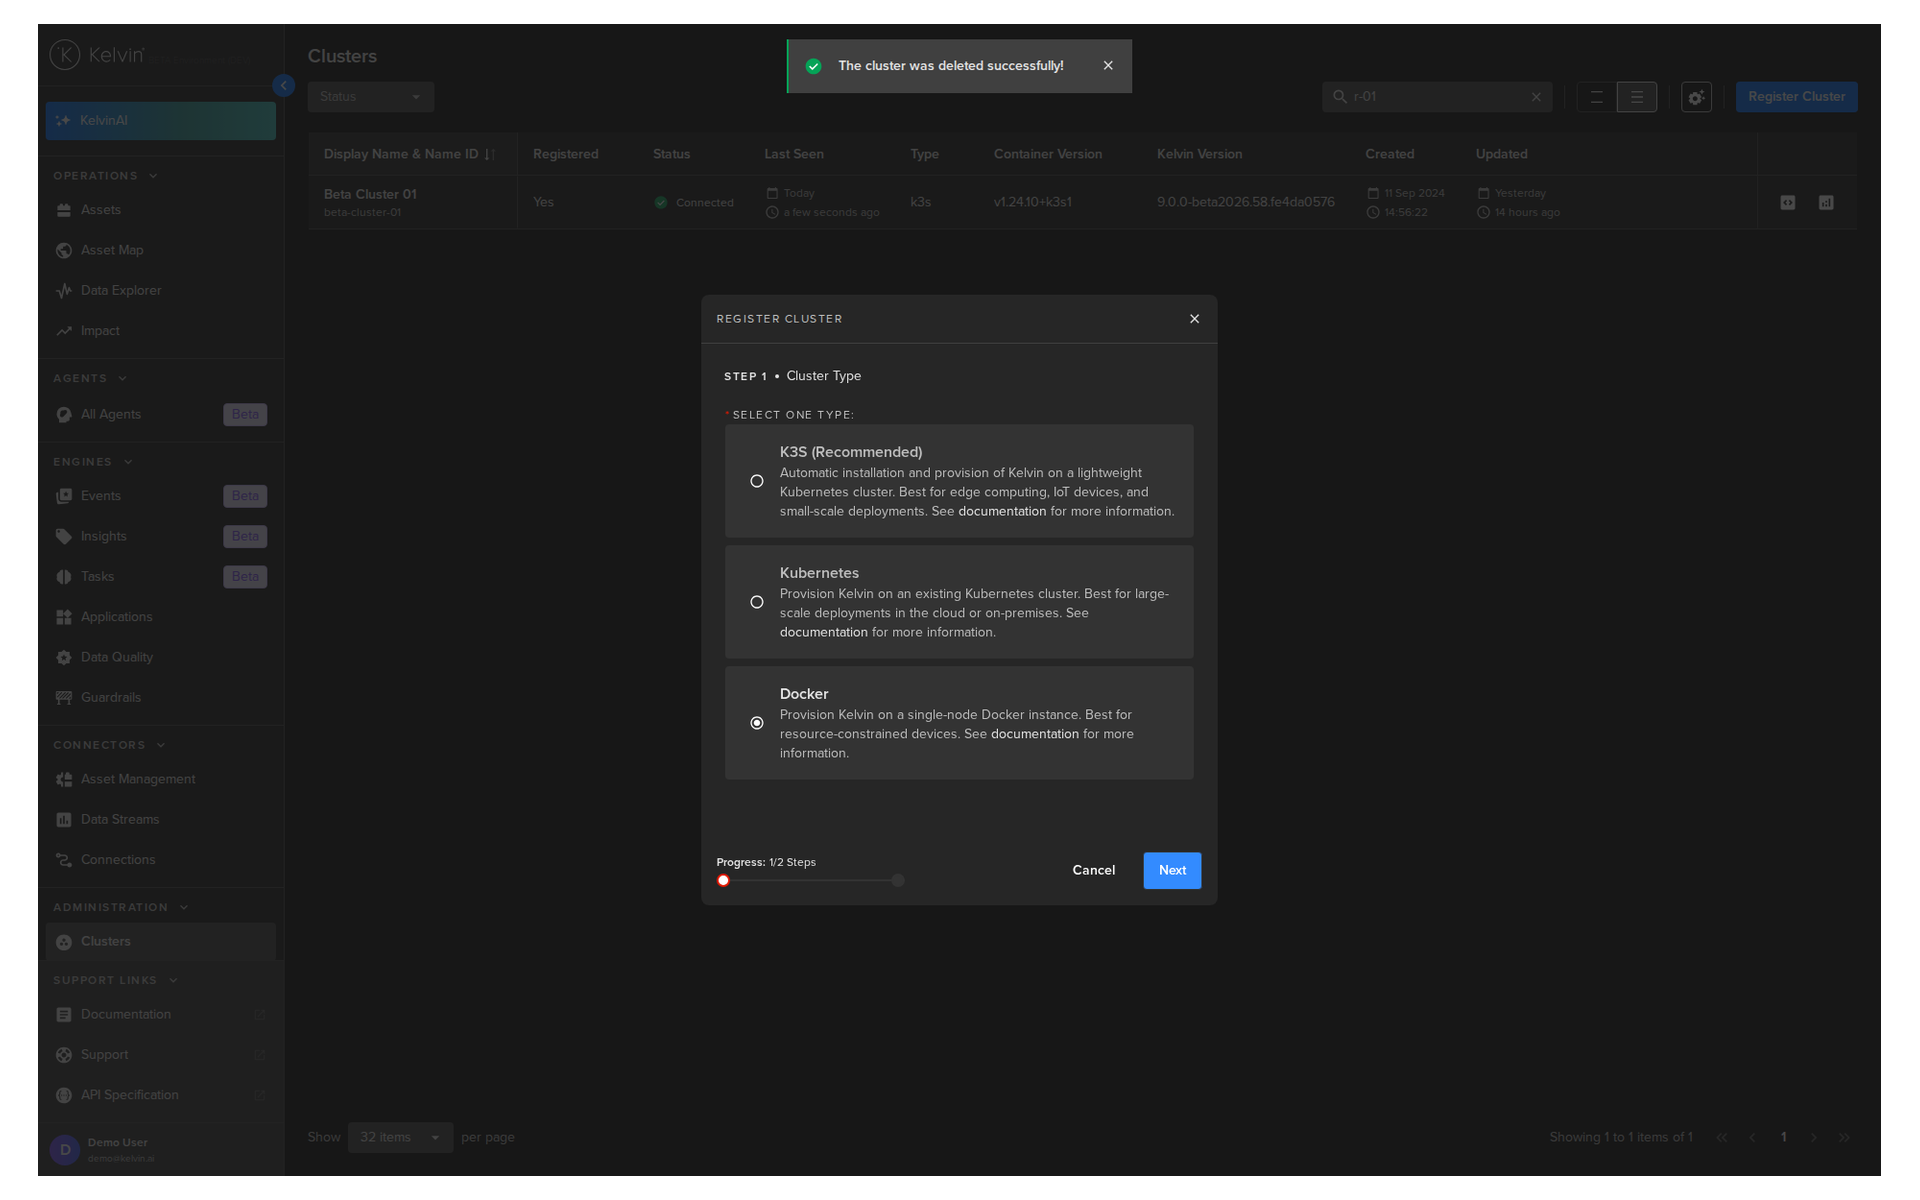Click the API Specification globe icon
The width and height of the screenshot is (1920, 1200).
(x=64, y=1096)
